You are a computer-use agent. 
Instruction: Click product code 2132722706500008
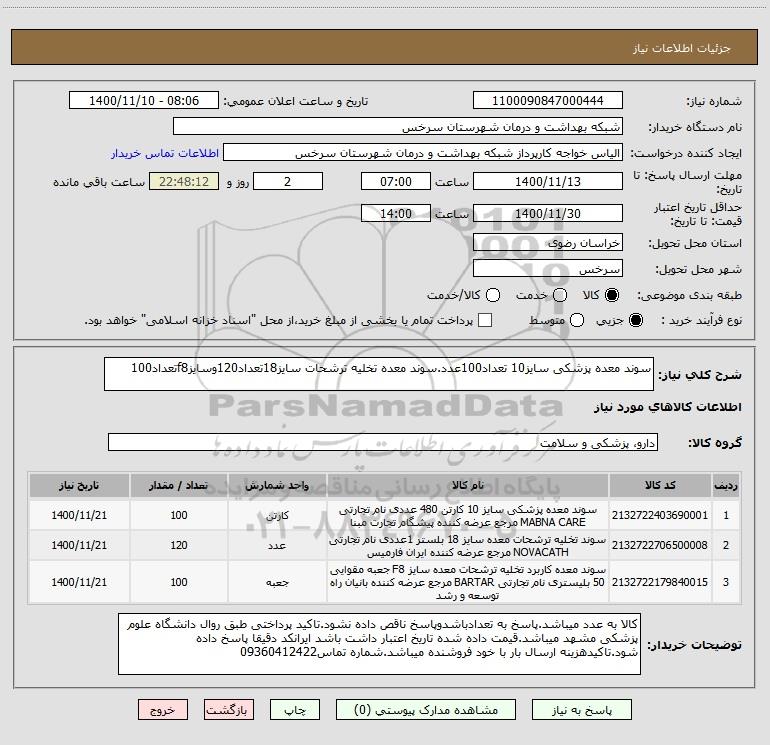click(x=660, y=545)
